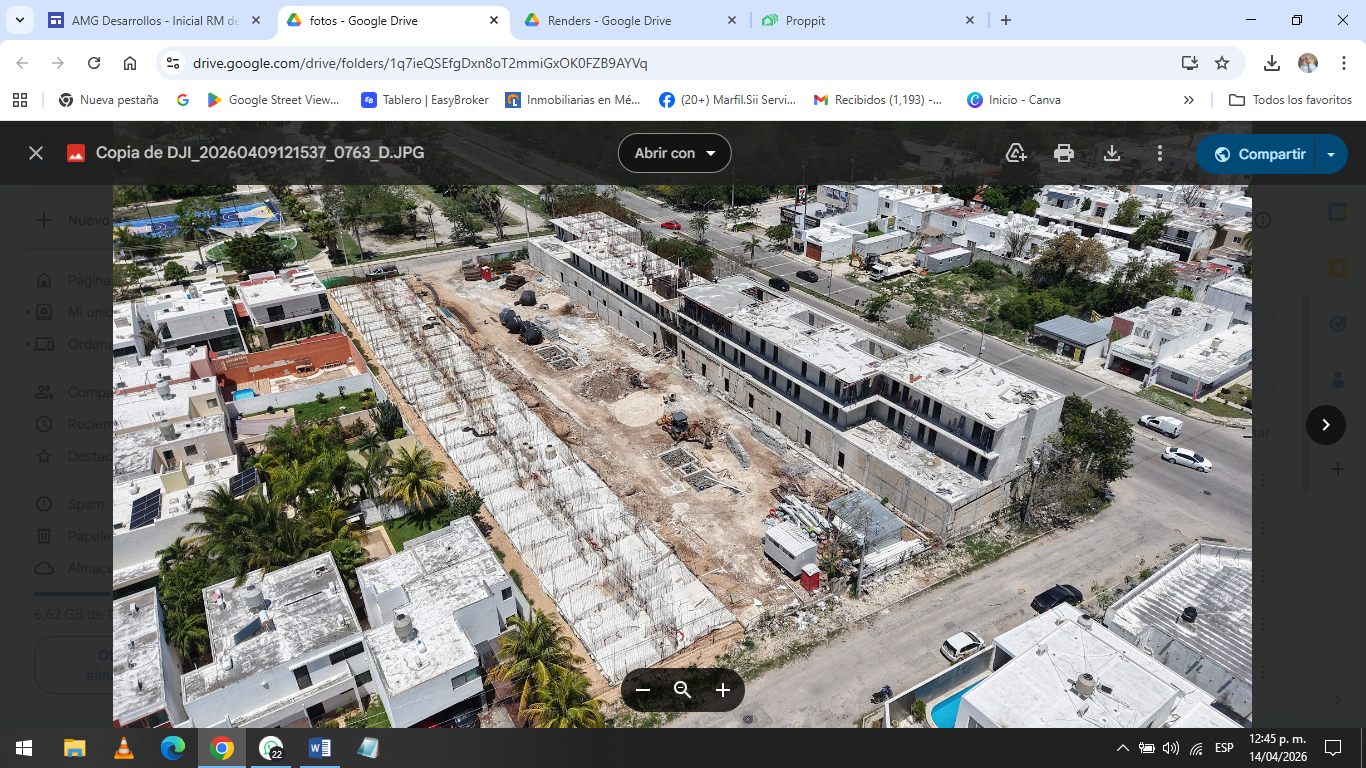The width and height of the screenshot is (1366, 768).
Task: Bookmark this page with the star icon
Action: click(x=1222, y=63)
